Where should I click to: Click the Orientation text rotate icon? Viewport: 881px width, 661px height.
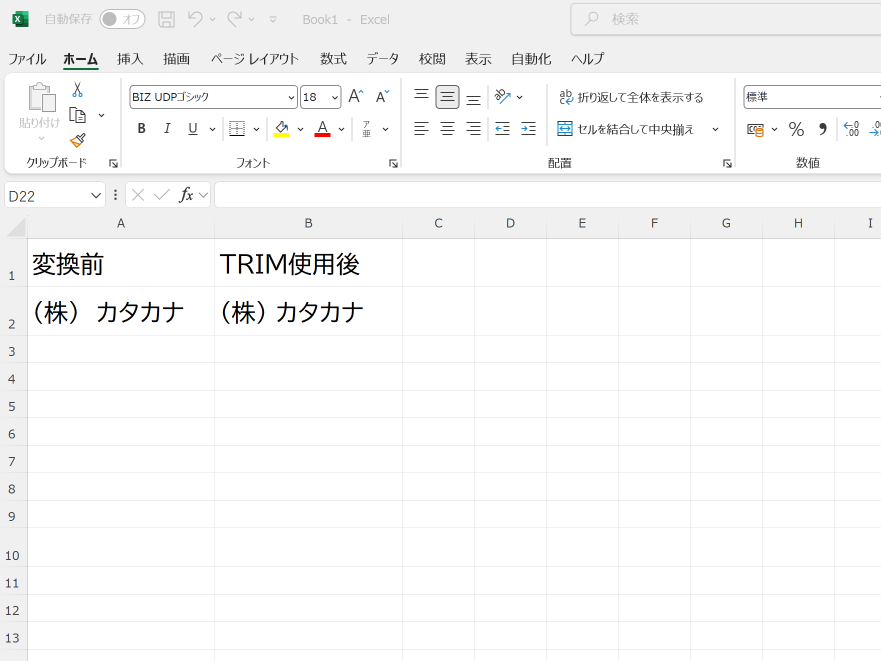coord(503,97)
